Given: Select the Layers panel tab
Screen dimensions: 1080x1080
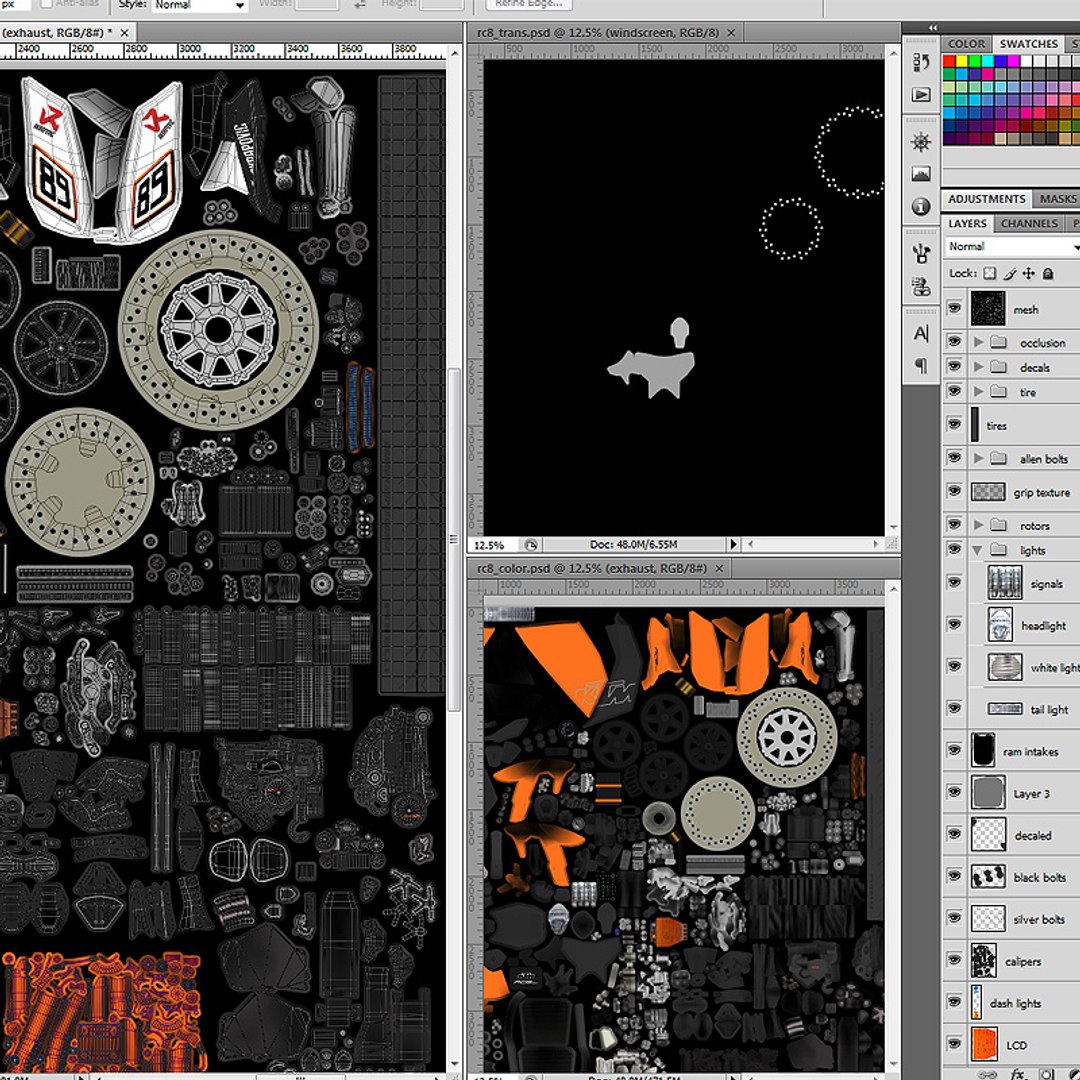Looking at the screenshot, I should click(x=967, y=224).
